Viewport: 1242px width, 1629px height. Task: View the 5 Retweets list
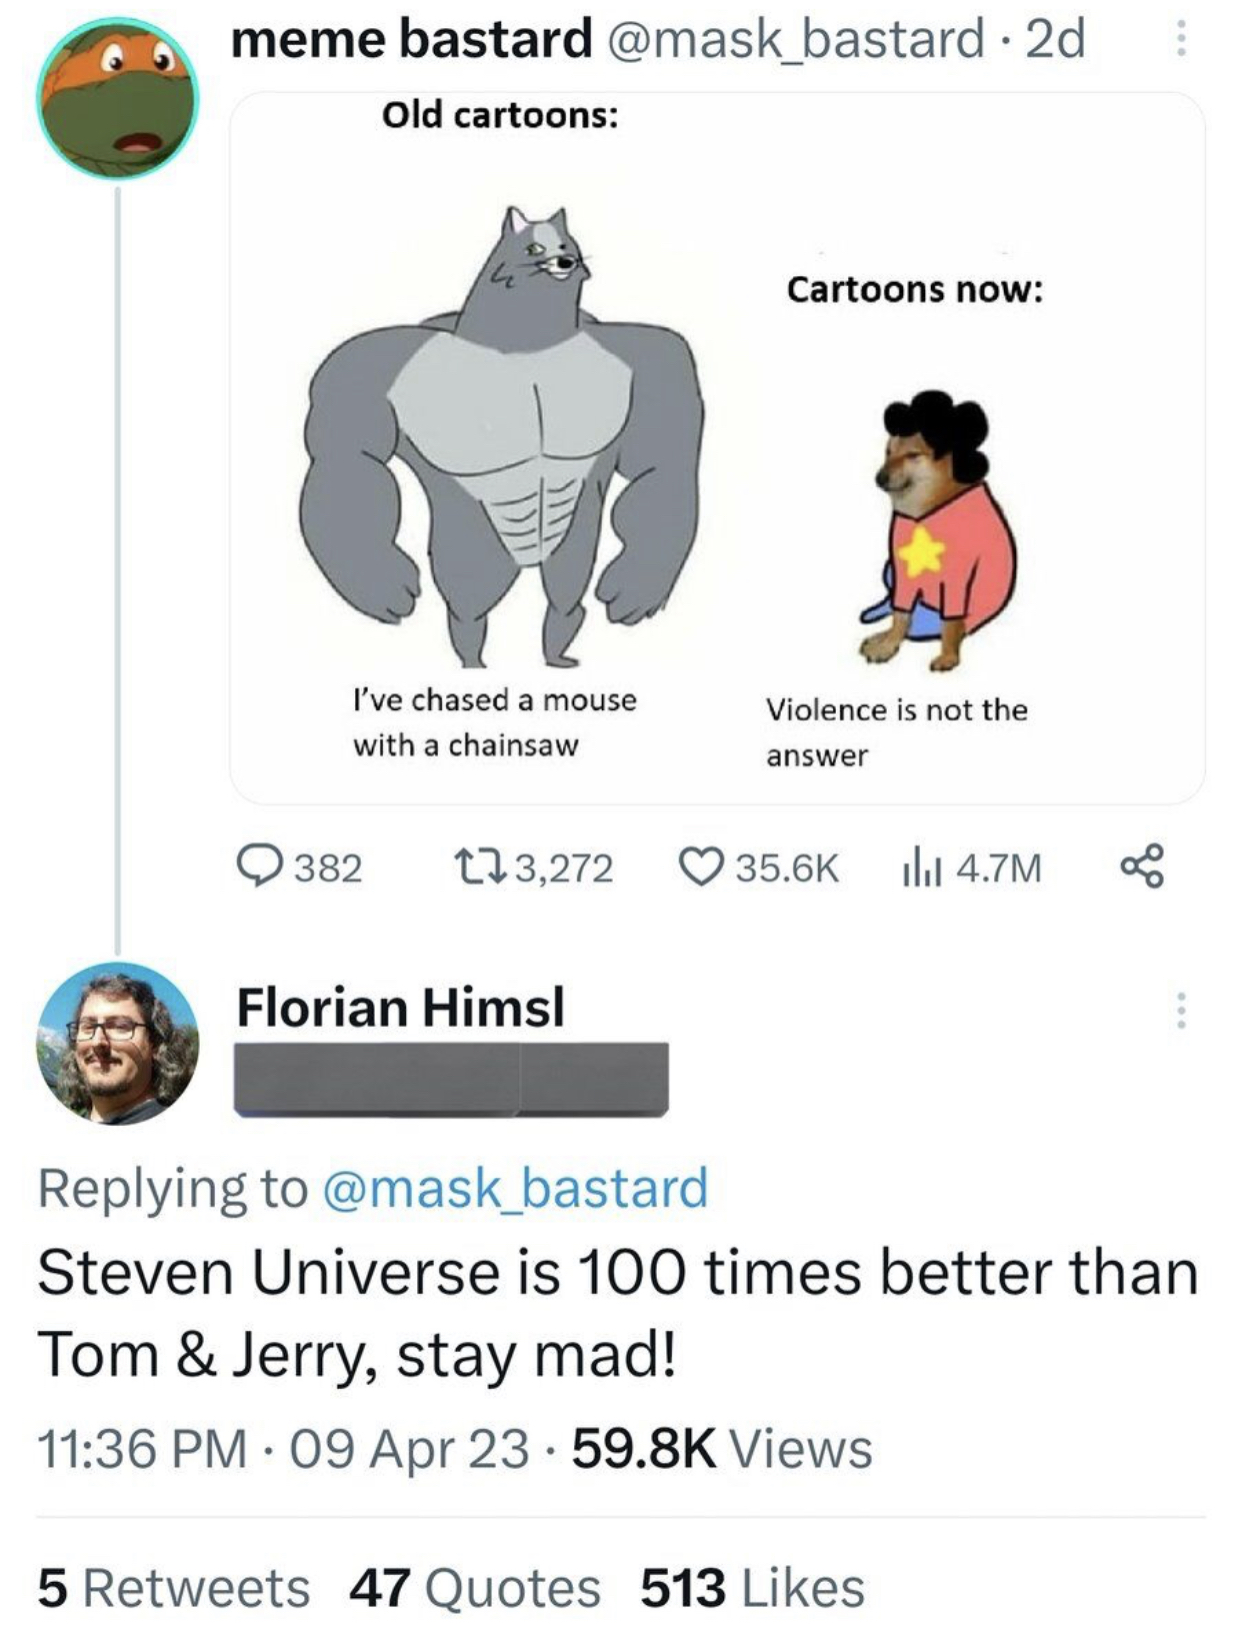click(174, 1588)
